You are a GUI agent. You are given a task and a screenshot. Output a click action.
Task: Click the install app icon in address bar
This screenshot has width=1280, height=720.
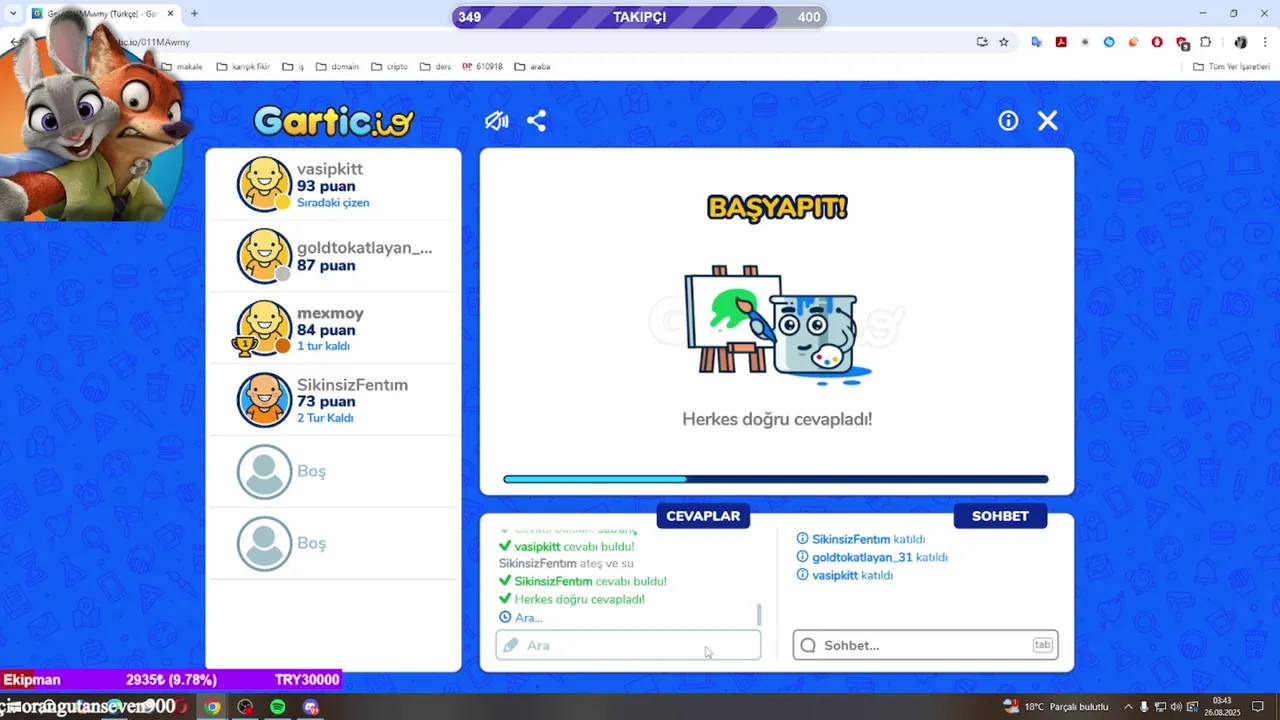[982, 42]
